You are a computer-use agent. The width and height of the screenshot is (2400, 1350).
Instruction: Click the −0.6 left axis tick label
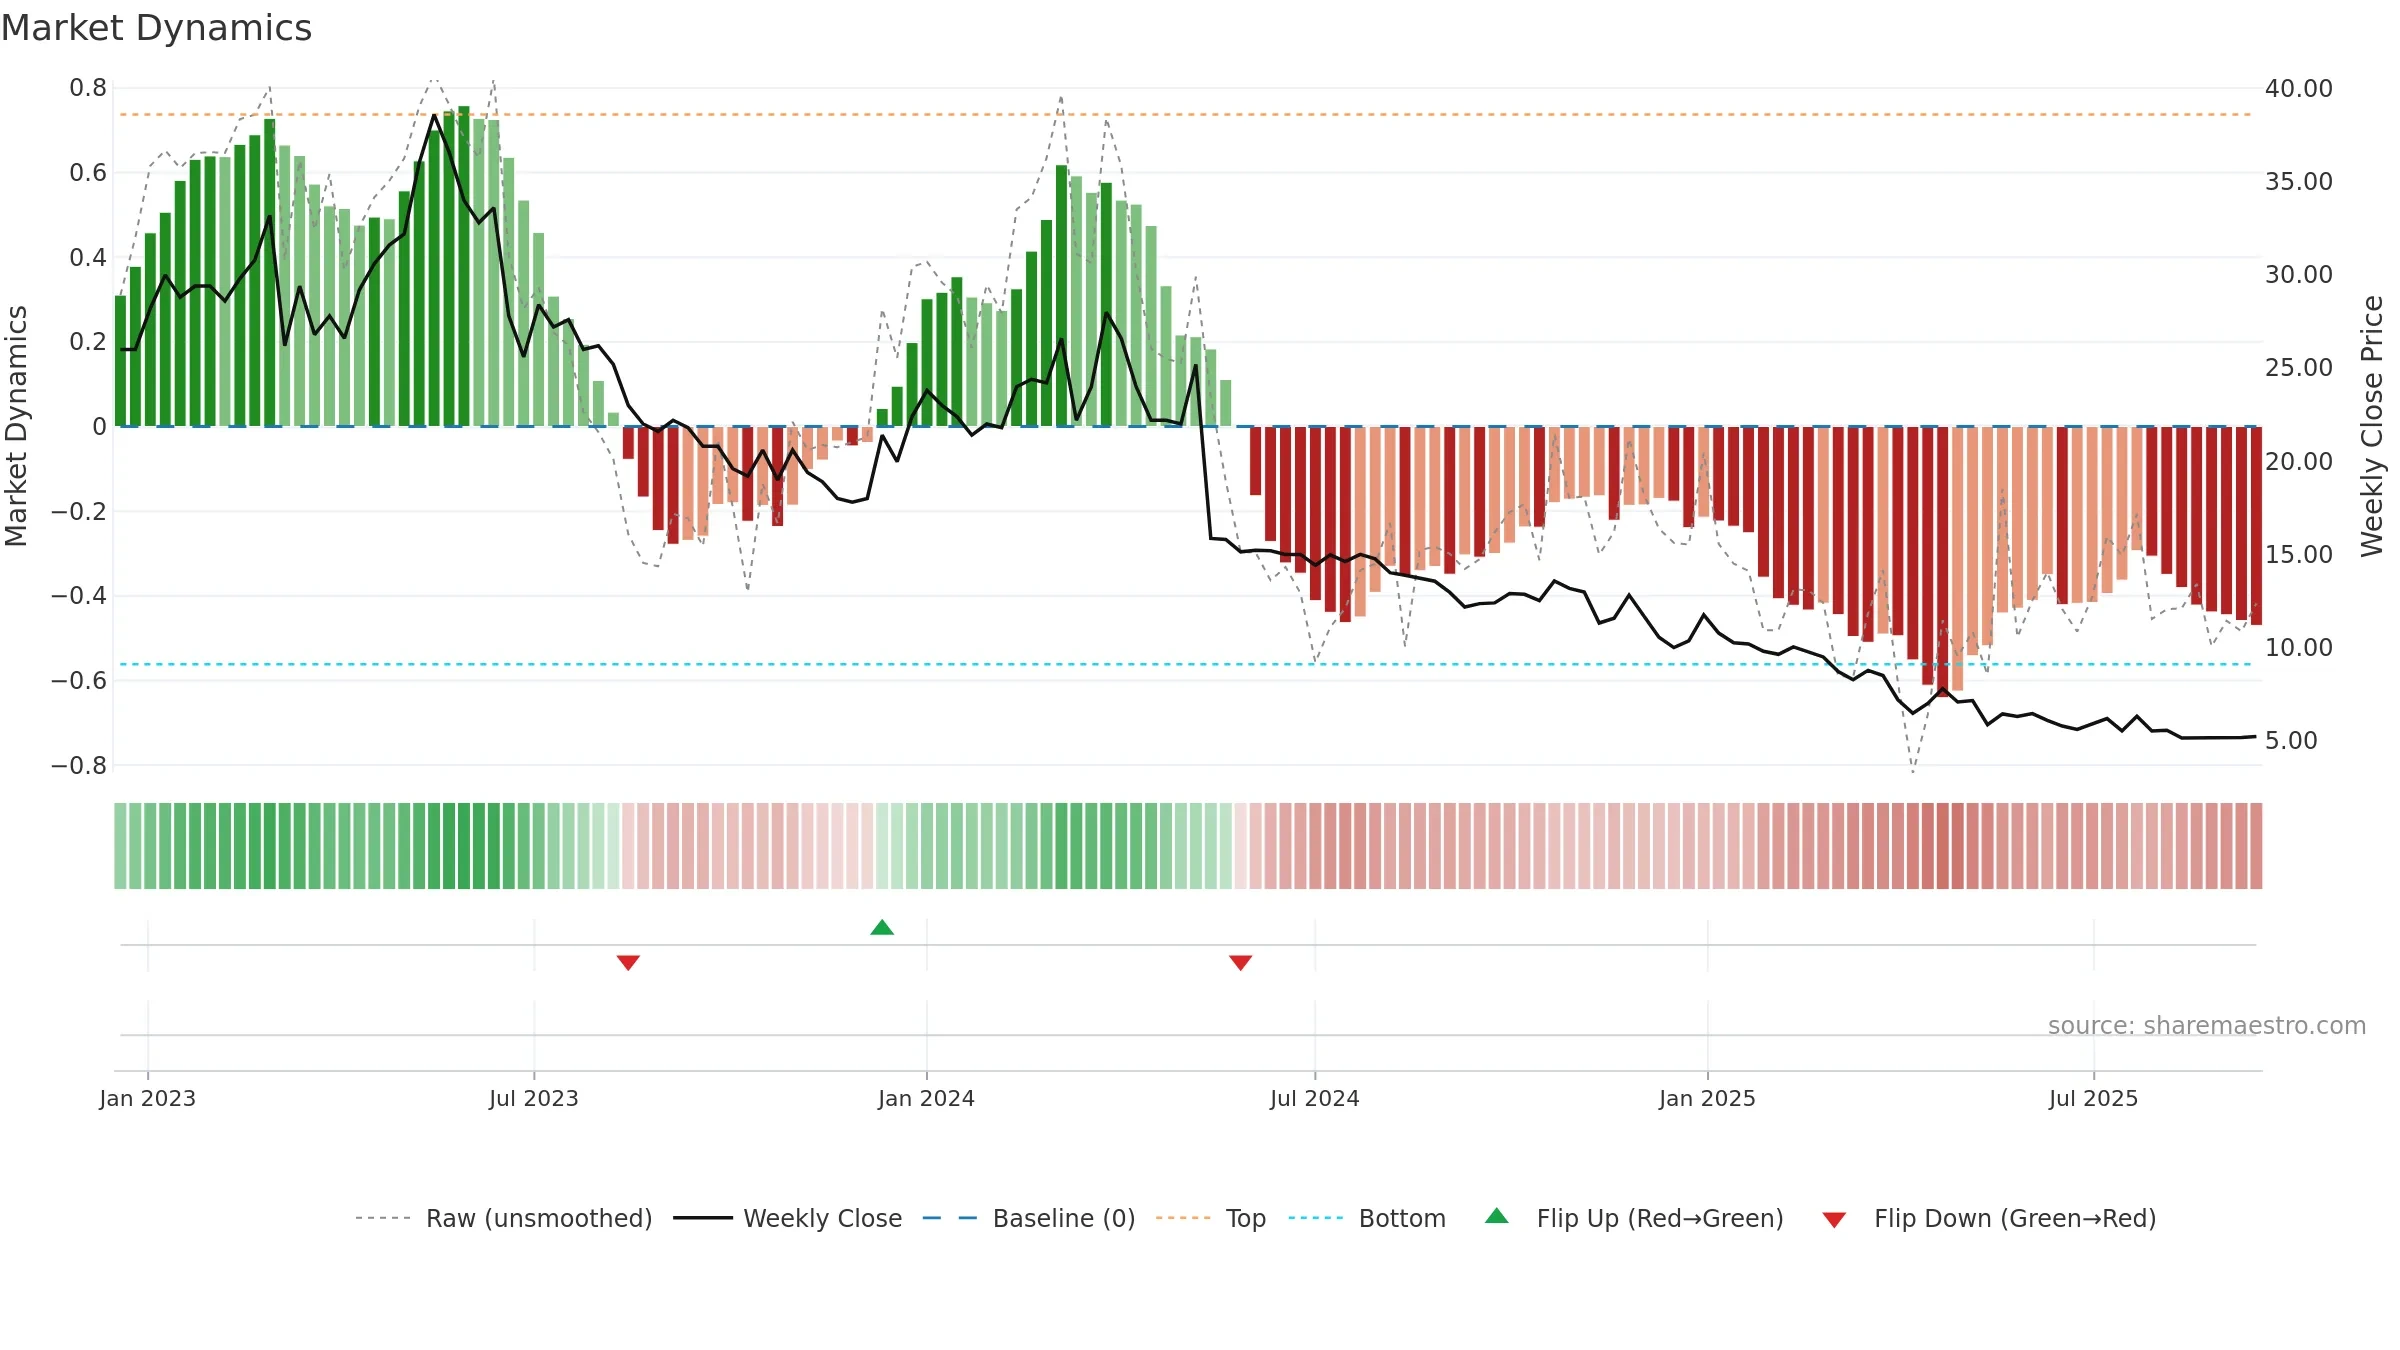79,680
